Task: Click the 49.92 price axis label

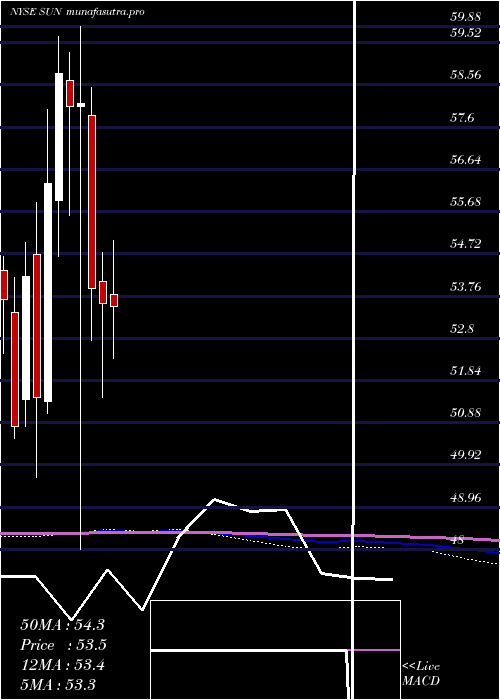Action: (x=465, y=455)
